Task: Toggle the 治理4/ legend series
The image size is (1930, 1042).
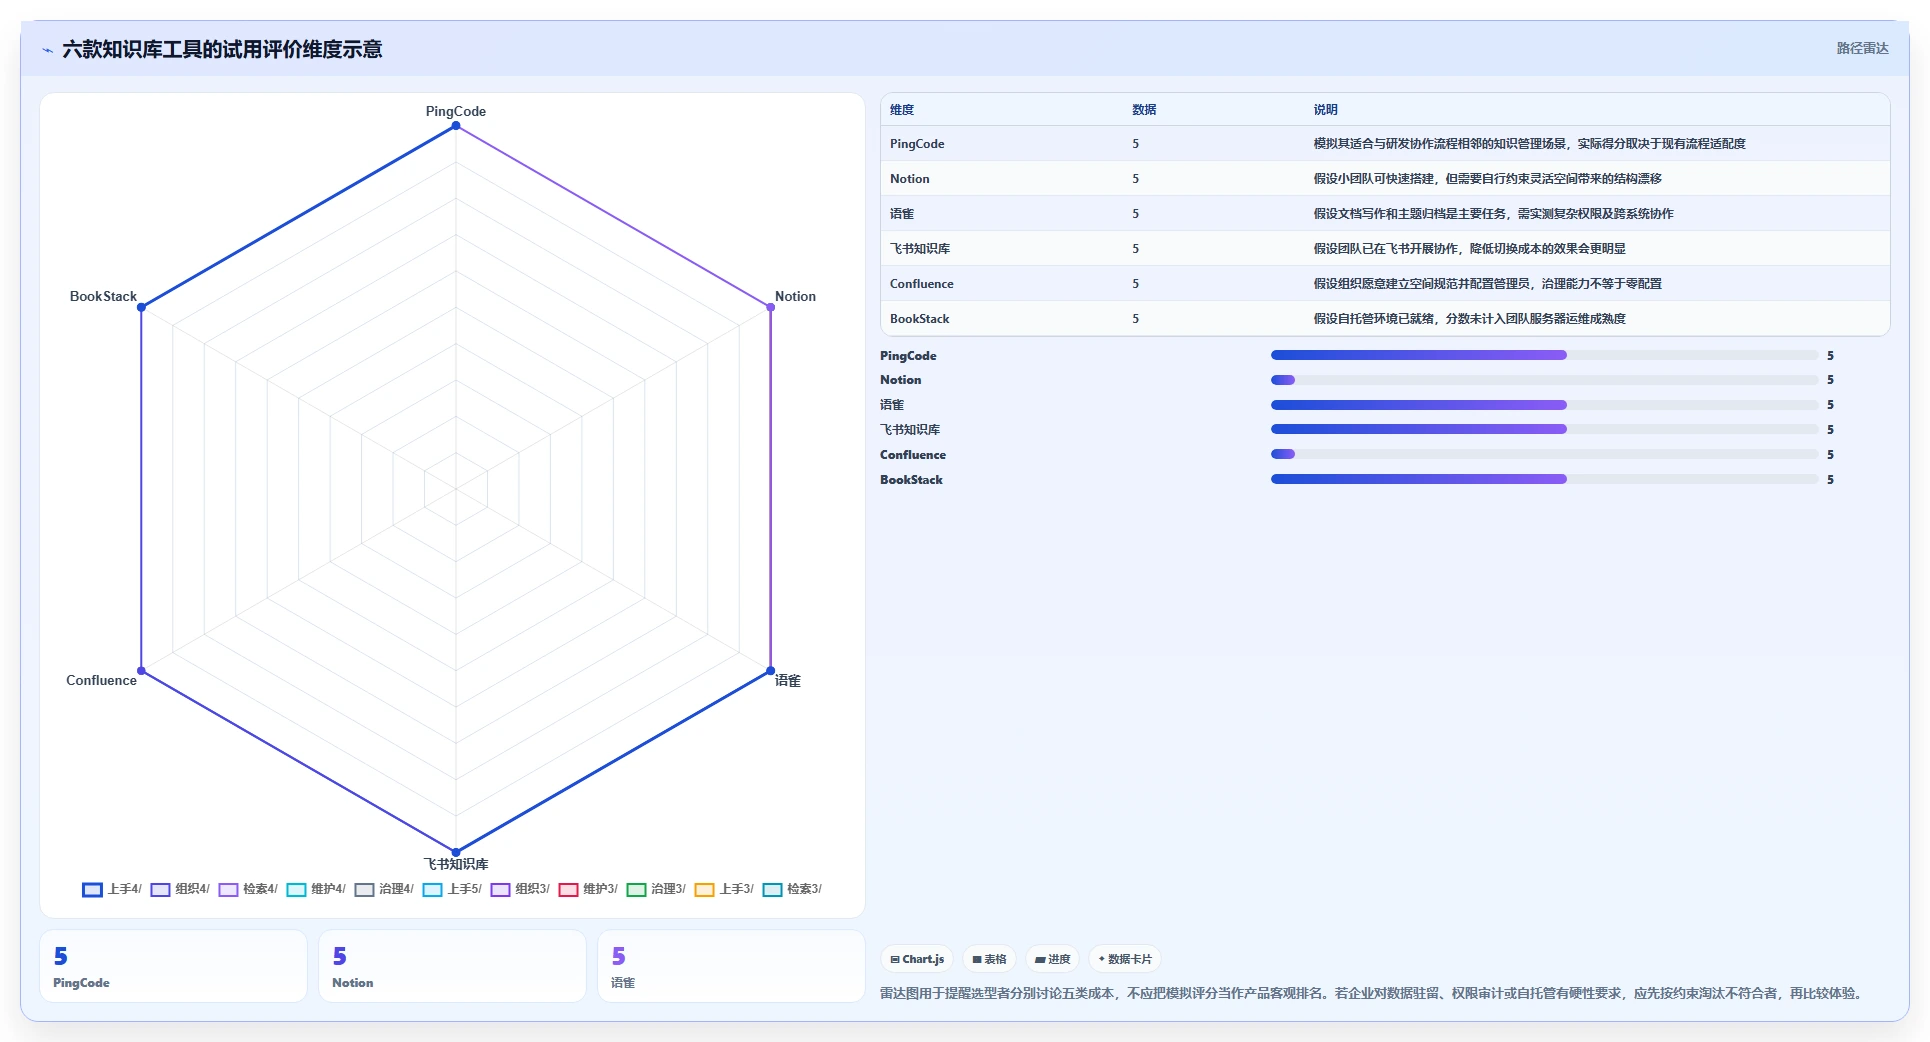Action: coord(384,889)
